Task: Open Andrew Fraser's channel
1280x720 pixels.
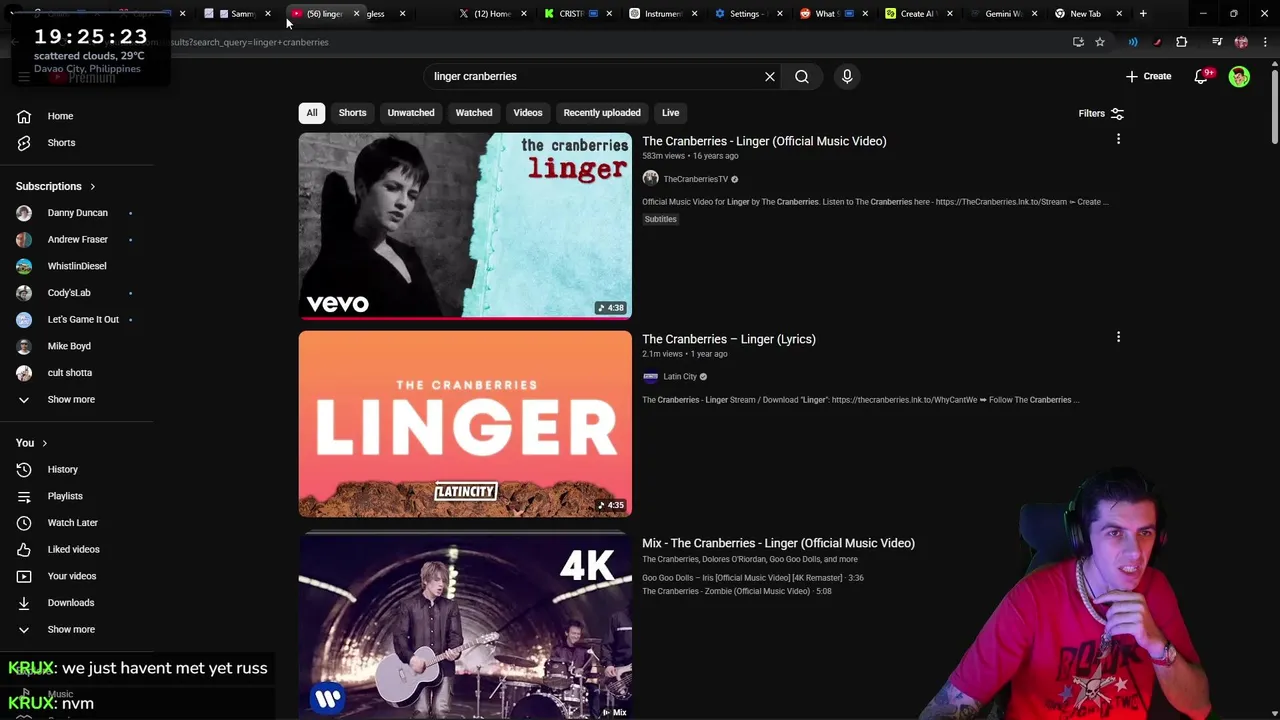Action: pos(75,240)
